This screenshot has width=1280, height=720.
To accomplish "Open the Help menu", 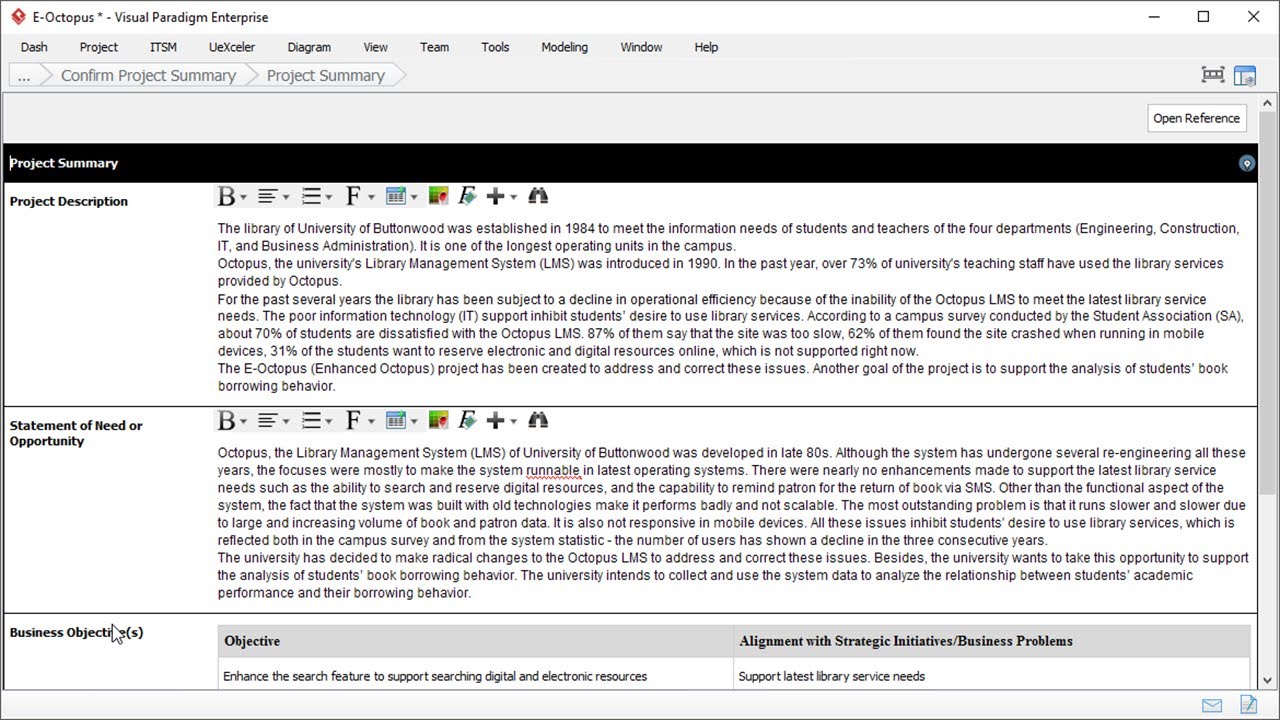I will [x=706, y=47].
